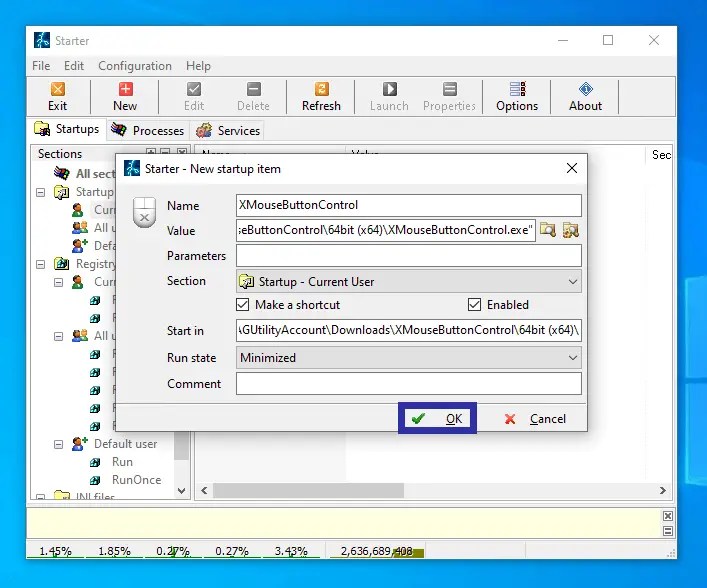Open the Configuration menu
Image resolution: width=707 pixels, height=588 pixels.
(x=134, y=66)
